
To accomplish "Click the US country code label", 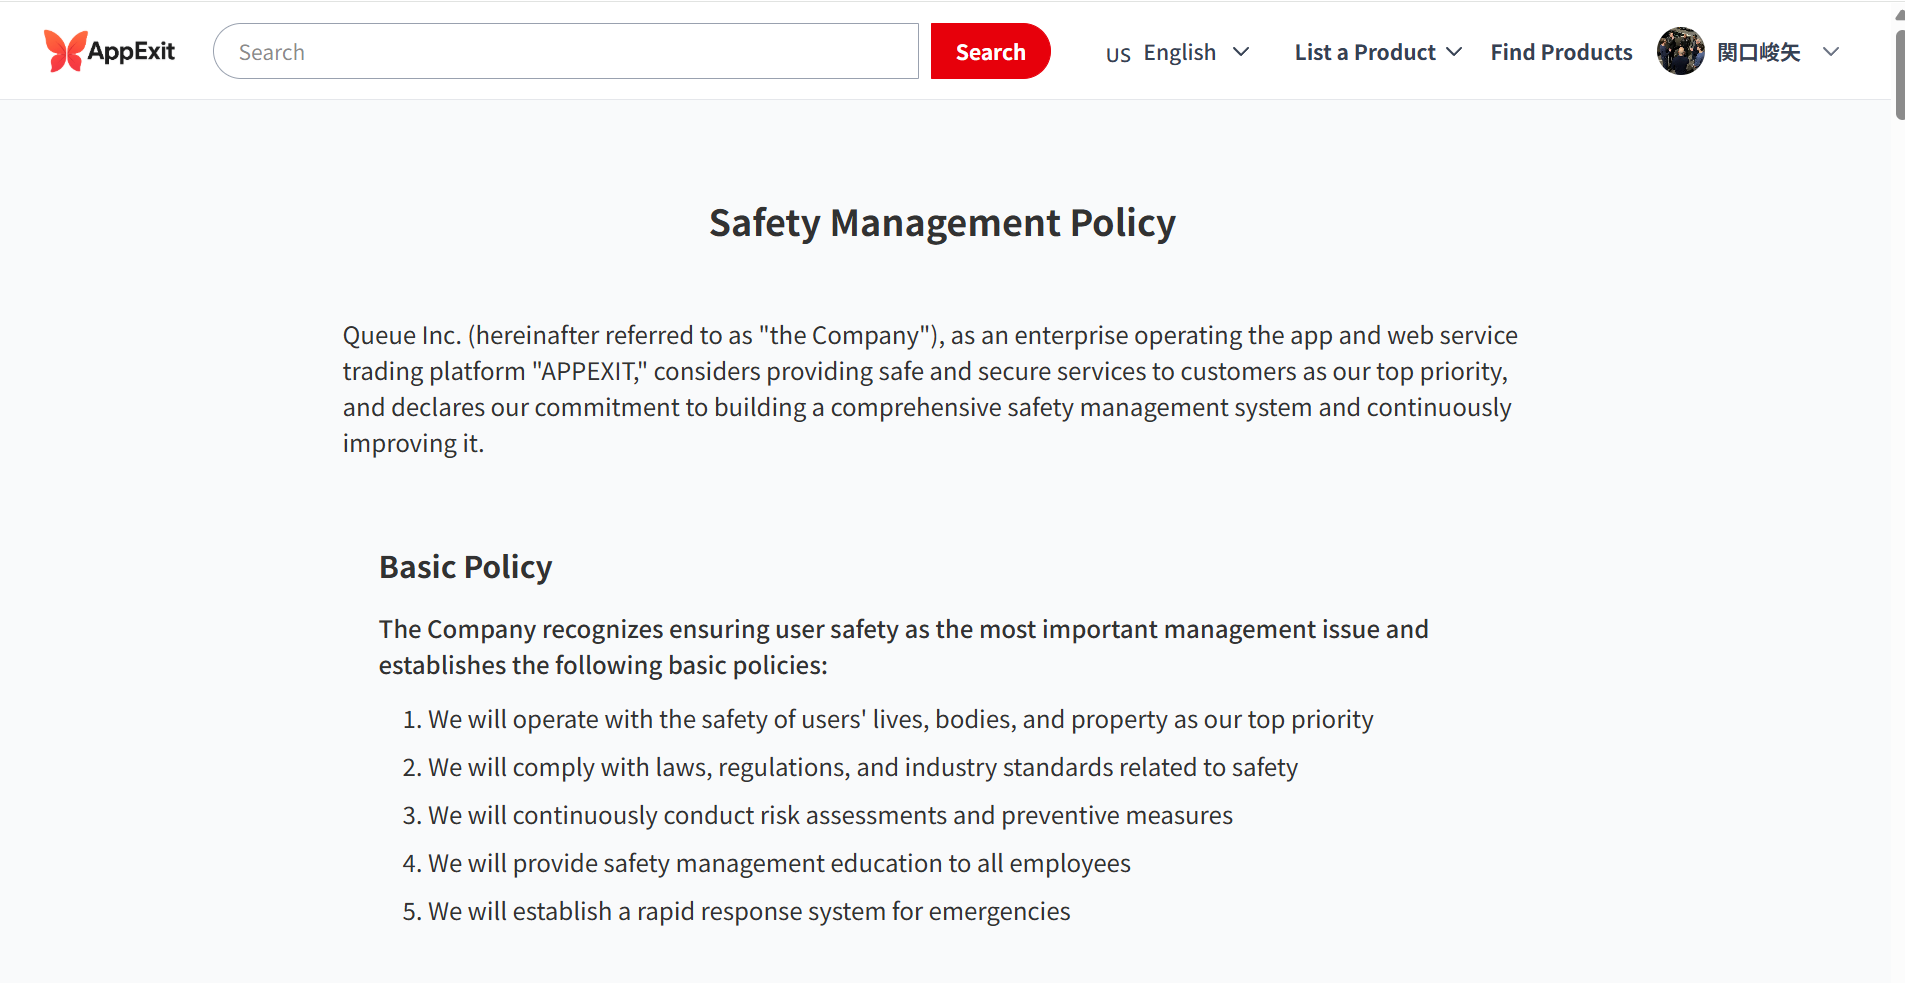I will coord(1117,54).
